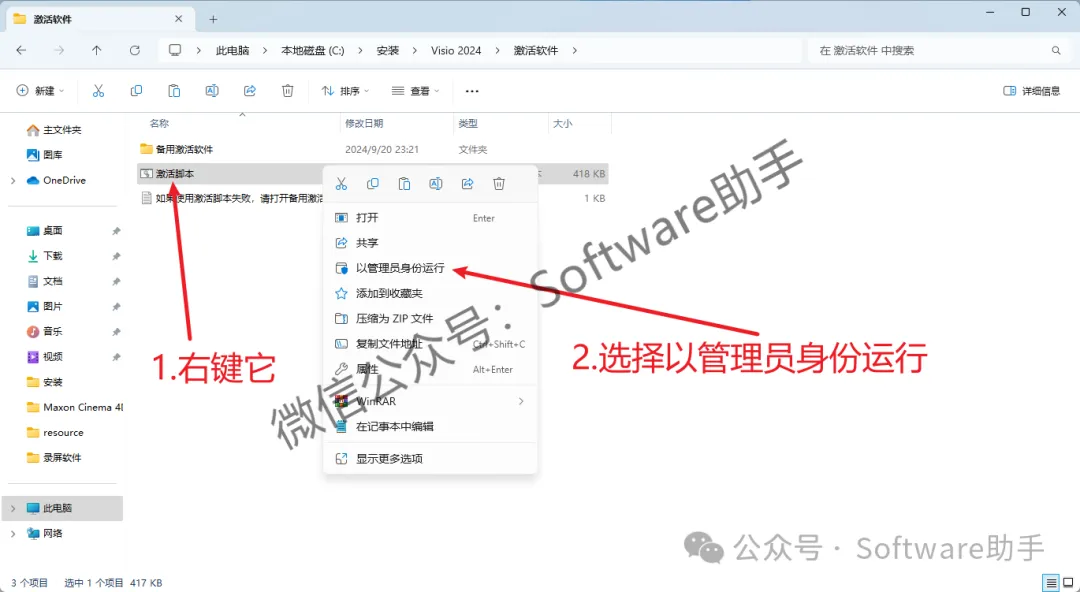1080x592 pixels.
Task: Toggle the 详细信息 pane button
Action: 1031,91
